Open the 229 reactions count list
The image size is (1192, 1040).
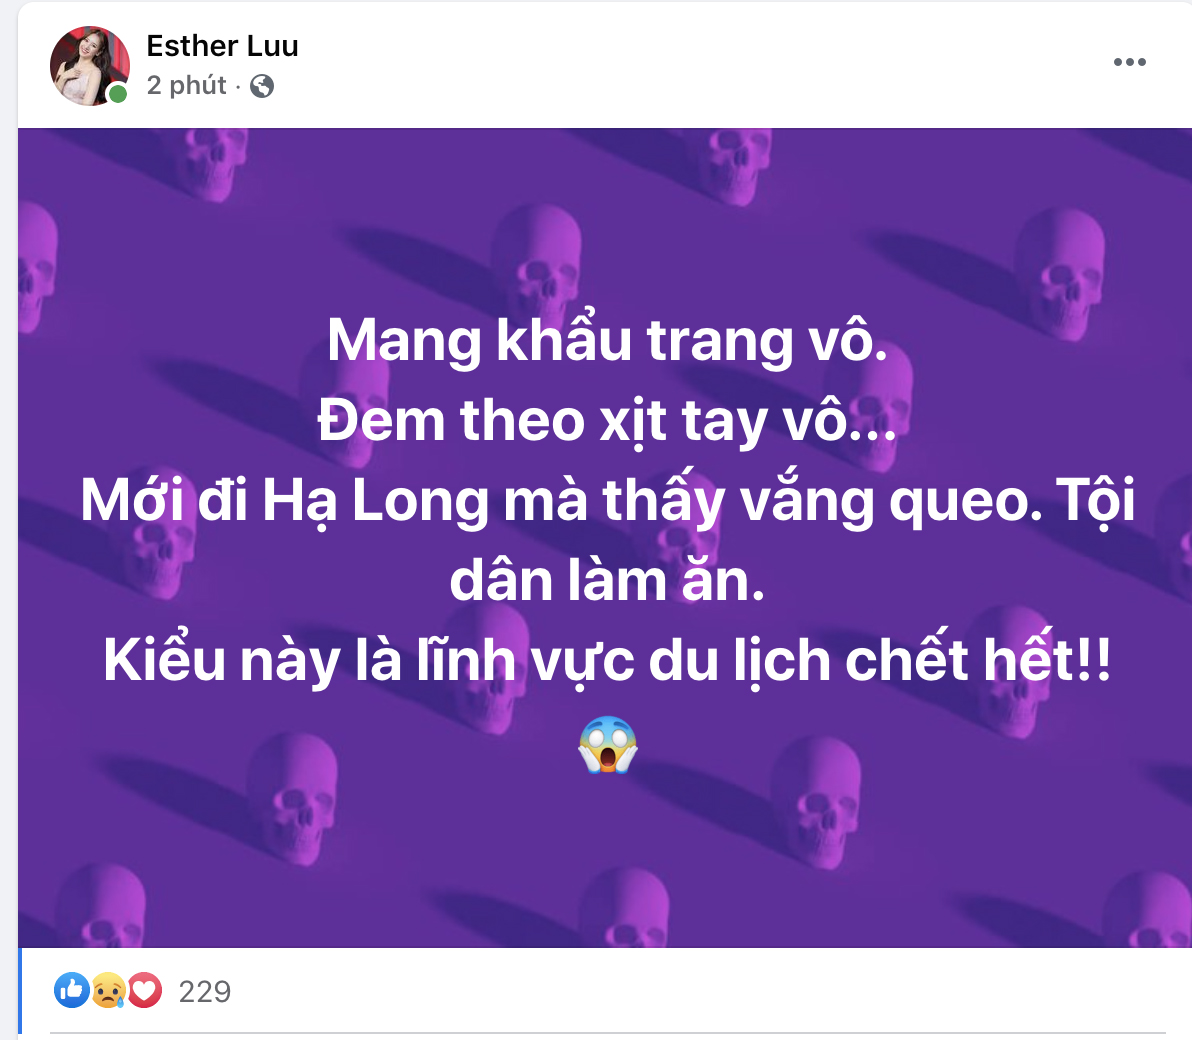[204, 991]
